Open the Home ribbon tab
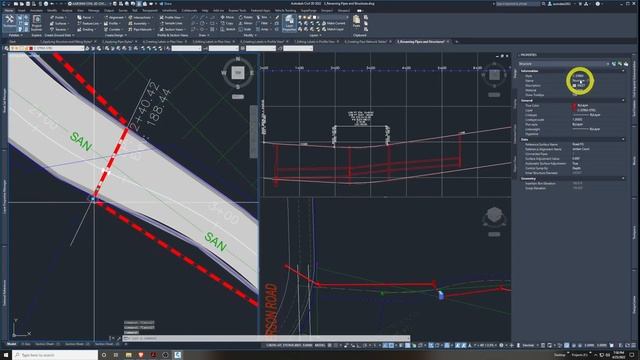Image resolution: width=640 pixels, height=360 pixels. pos(8,11)
